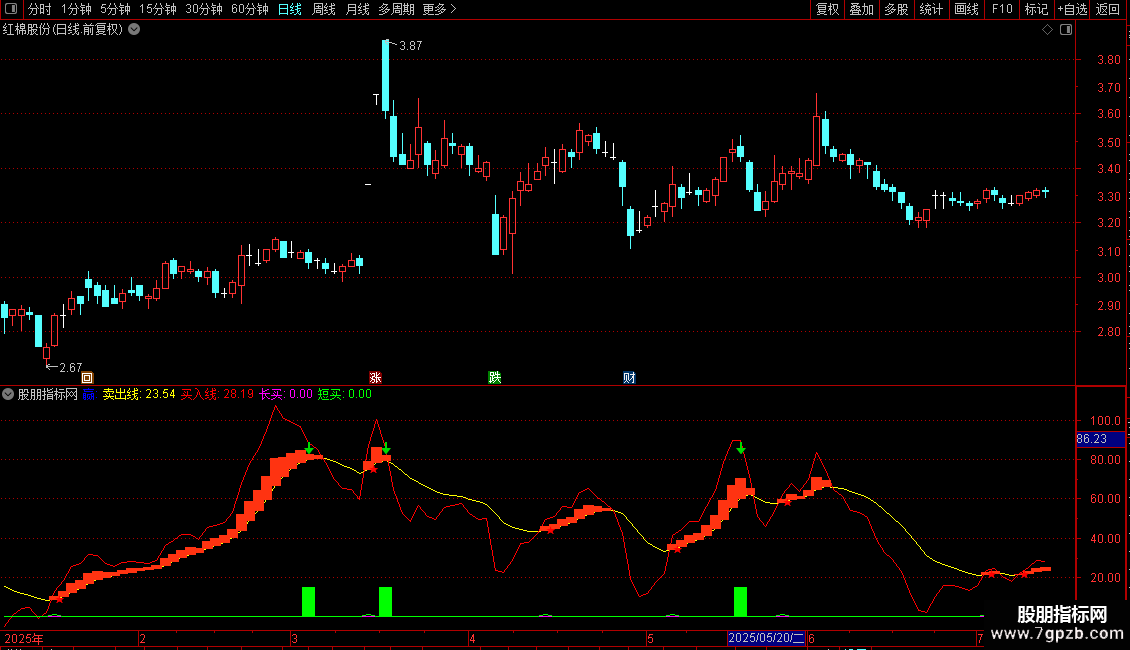Viewport: 1130px width, 650px height.
Task: Open the 多股 multi-stock view
Action: click(x=896, y=9)
